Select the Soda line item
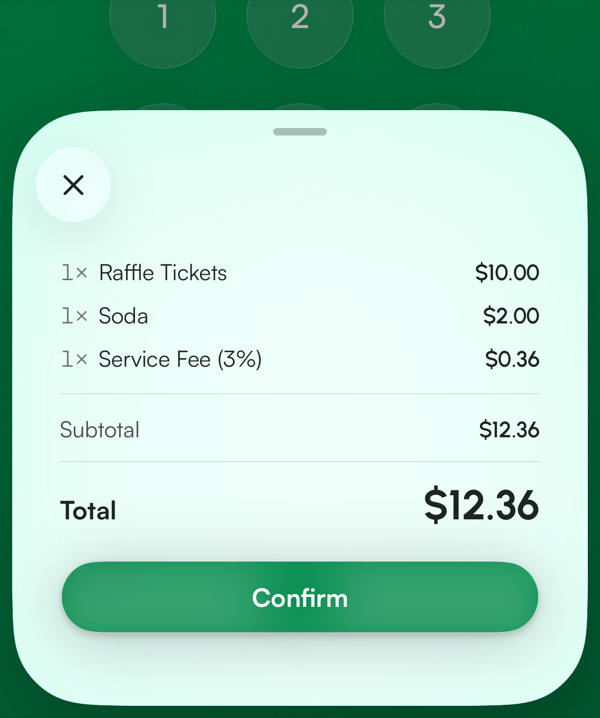The width and height of the screenshot is (600, 718). pyautogui.click(x=300, y=316)
